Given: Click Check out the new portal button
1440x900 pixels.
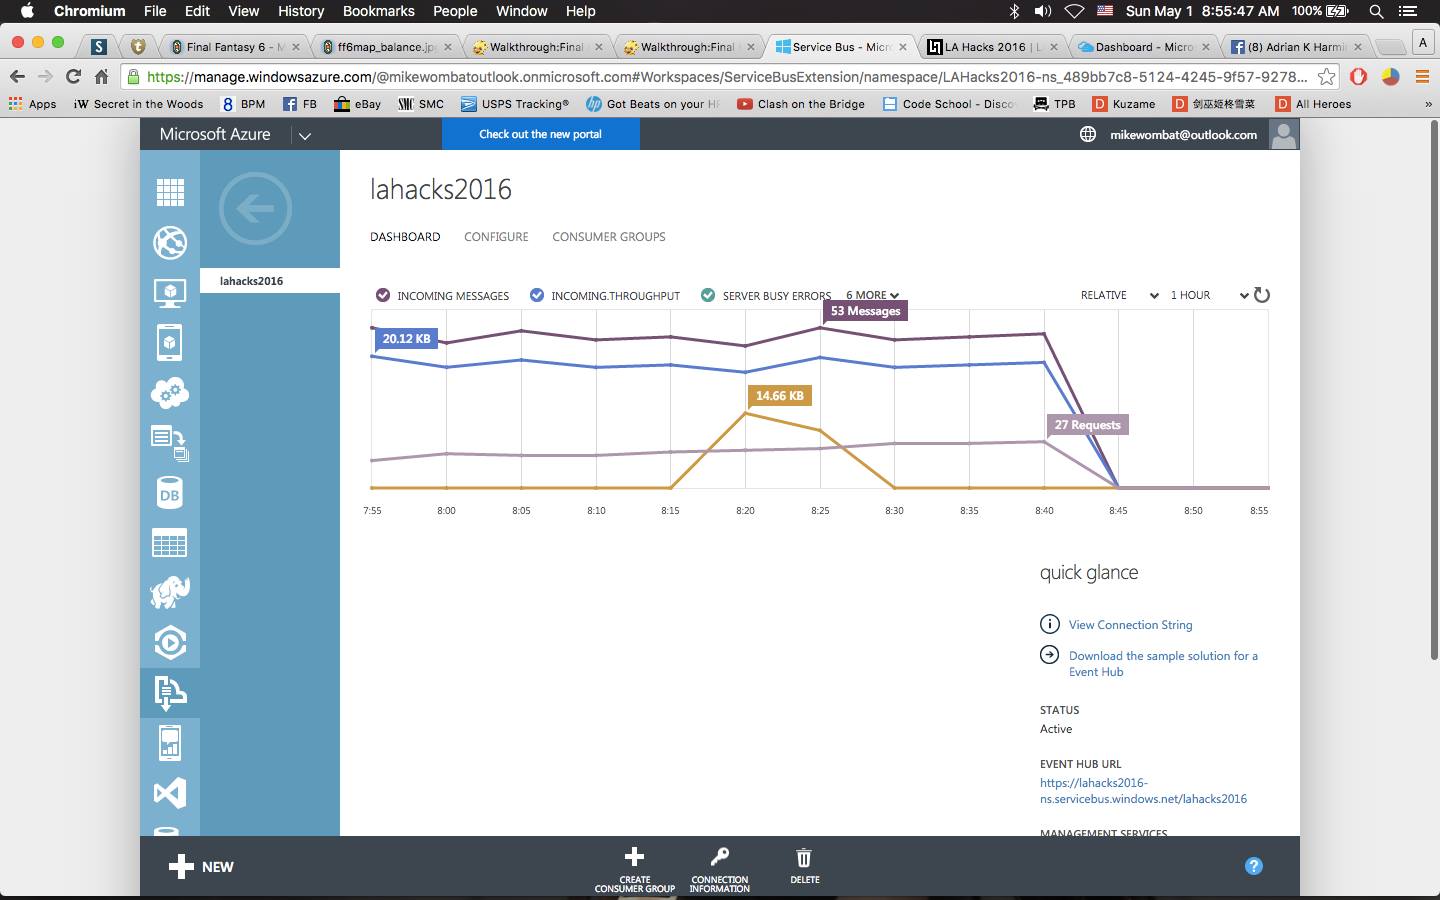Looking at the screenshot, I should point(540,134).
